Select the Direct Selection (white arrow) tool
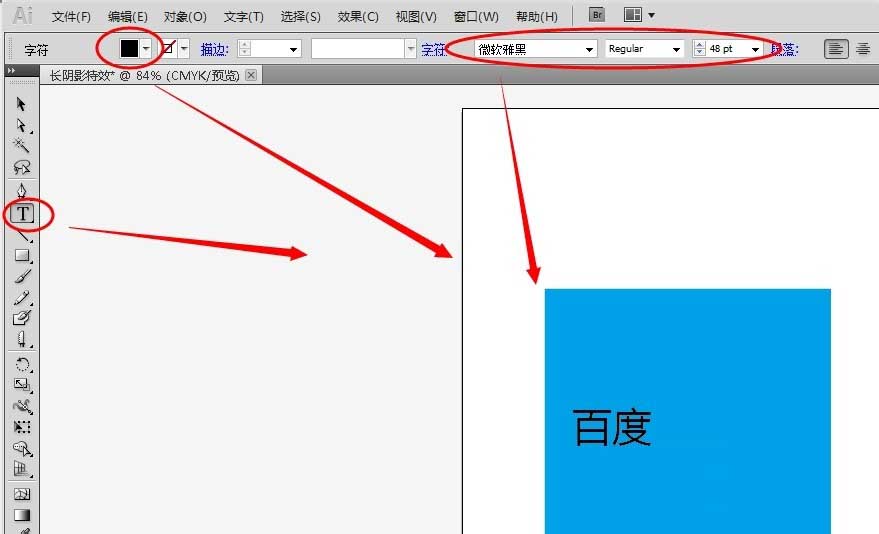Image resolution: width=879 pixels, height=534 pixels. 21,126
